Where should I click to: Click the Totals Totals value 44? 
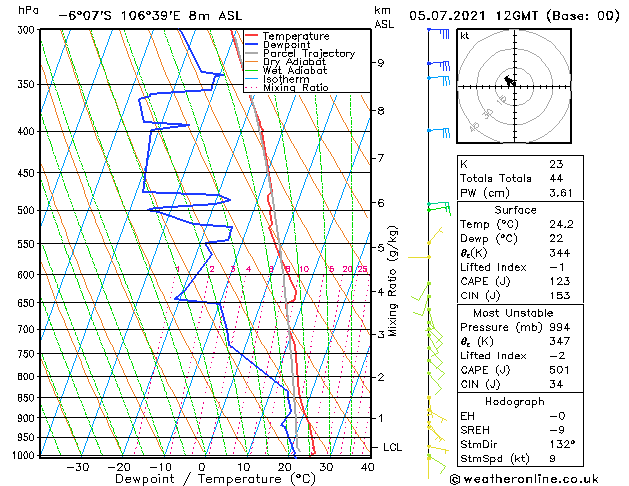(x=556, y=178)
